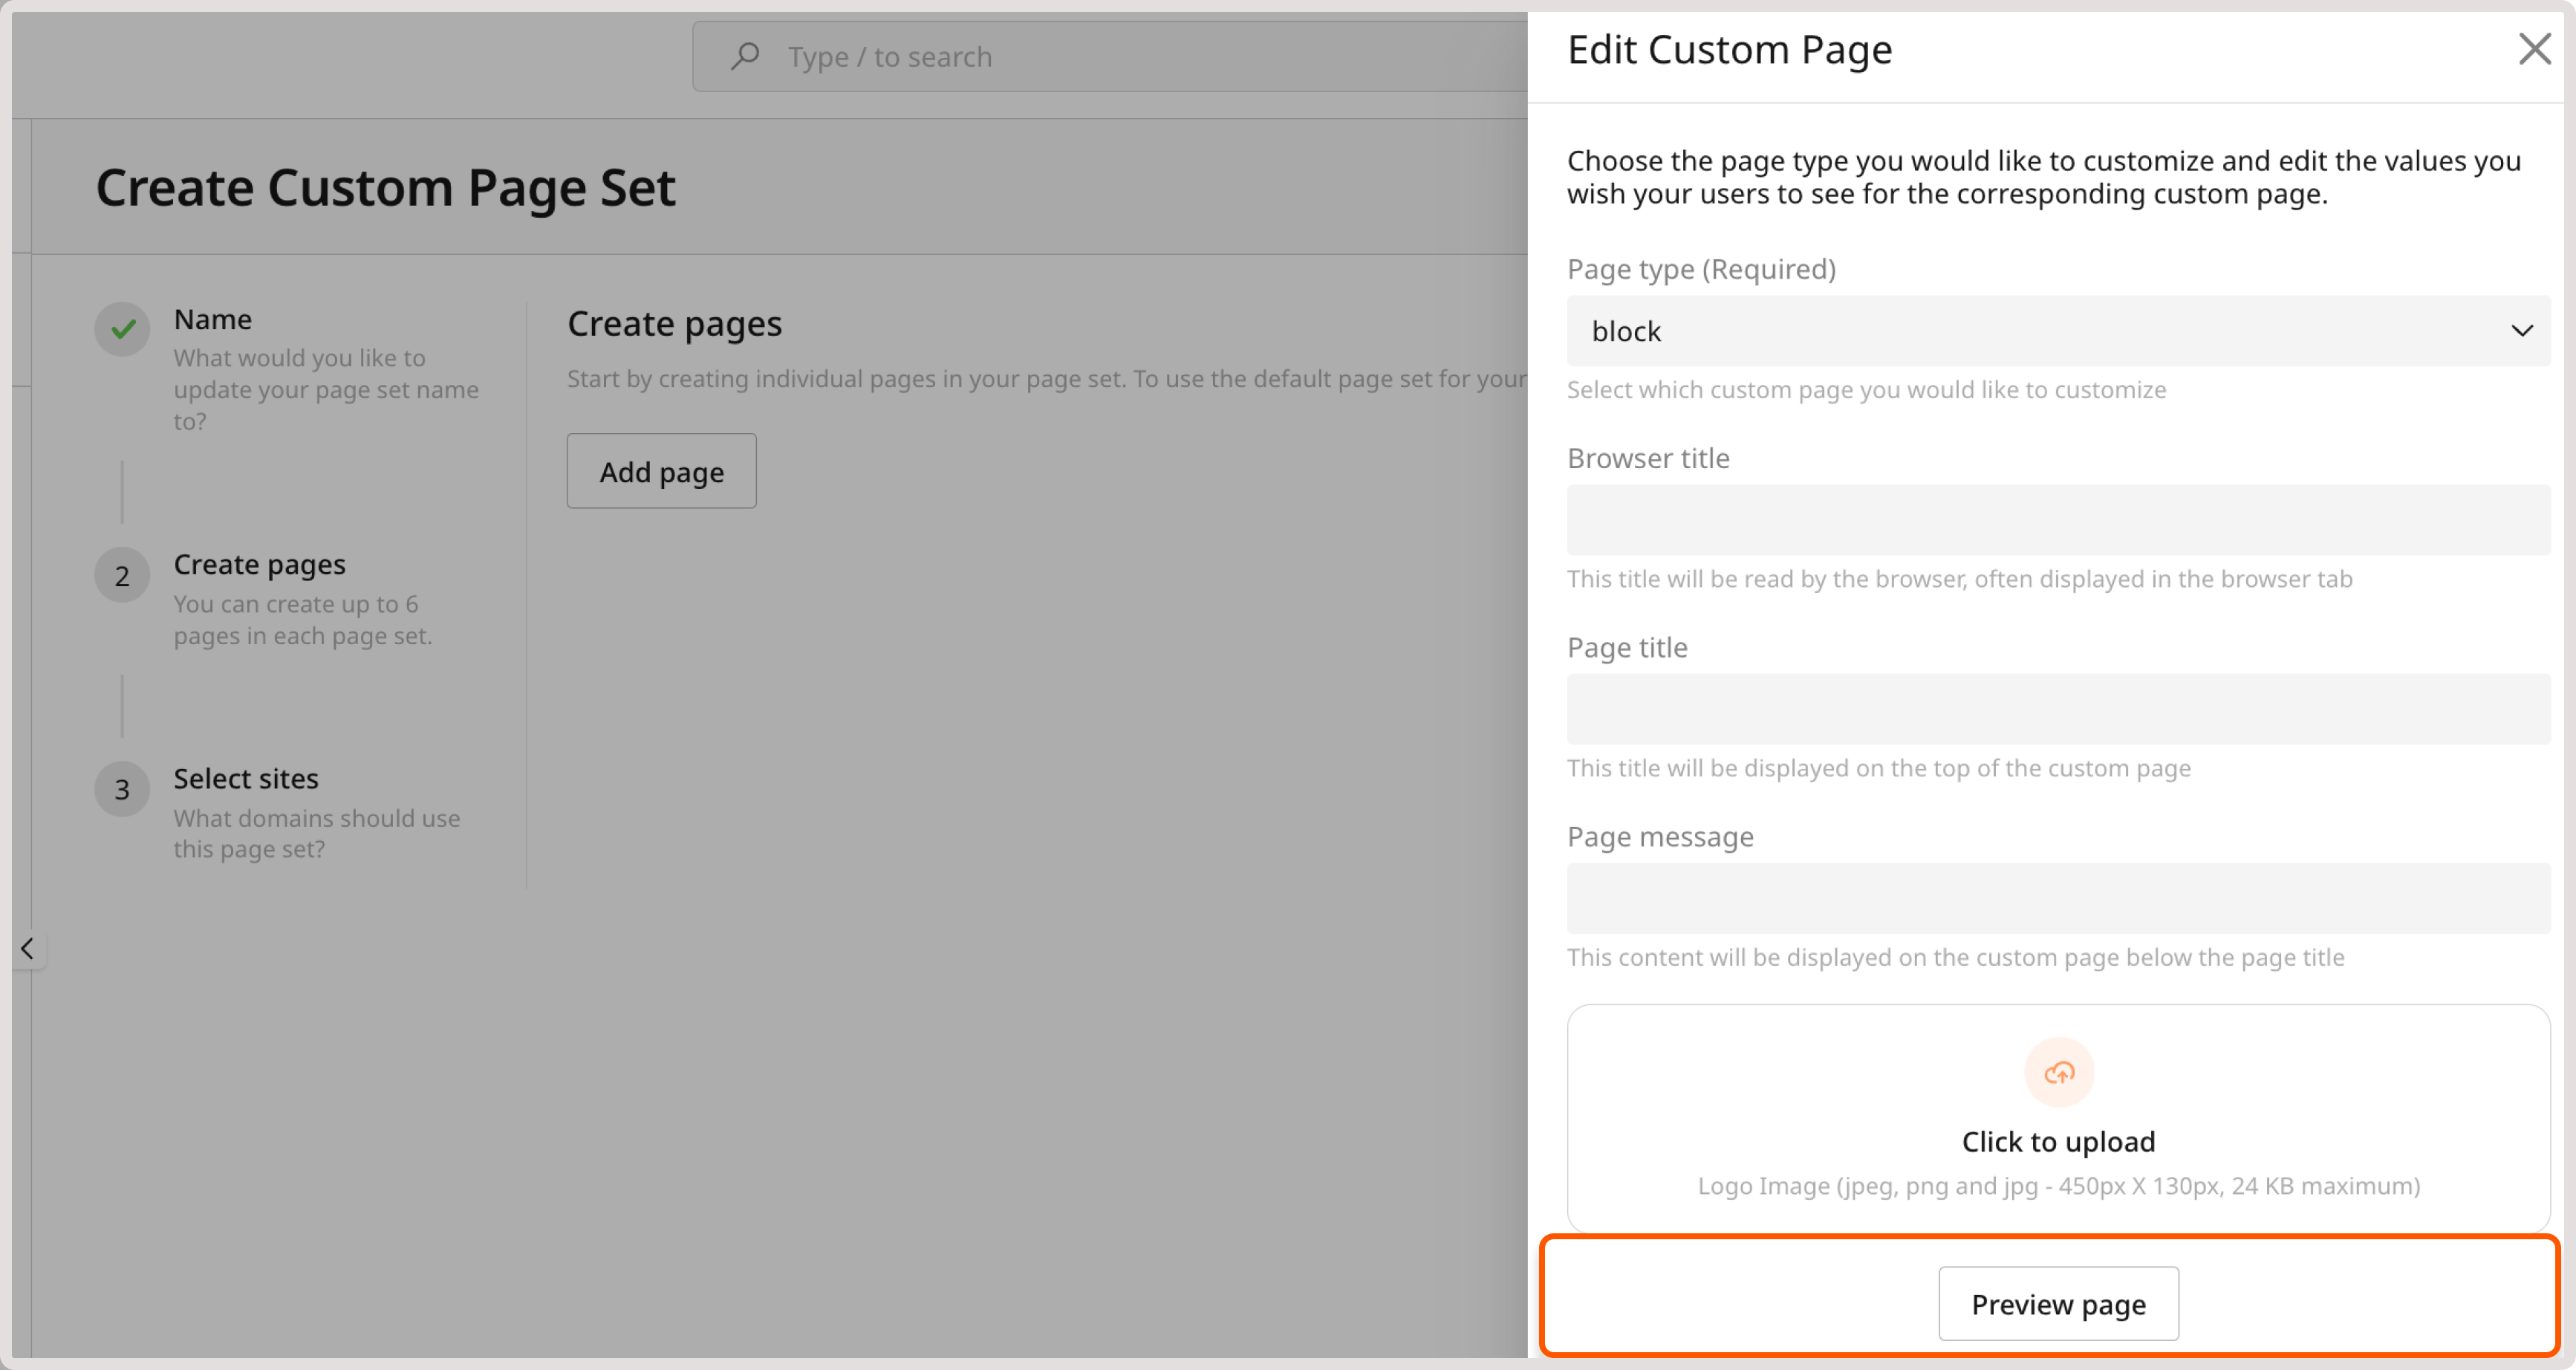The width and height of the screenshot is (2576, 1370).
Task: Click the Page title input field
Action: [x=2058, y=708]
